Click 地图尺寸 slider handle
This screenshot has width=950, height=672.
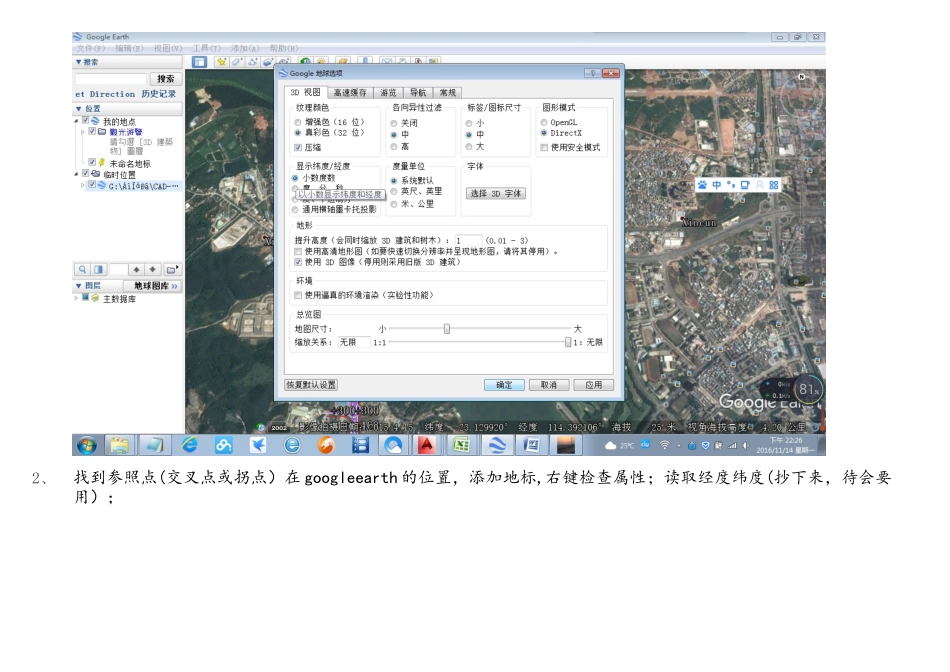point(447,328)
